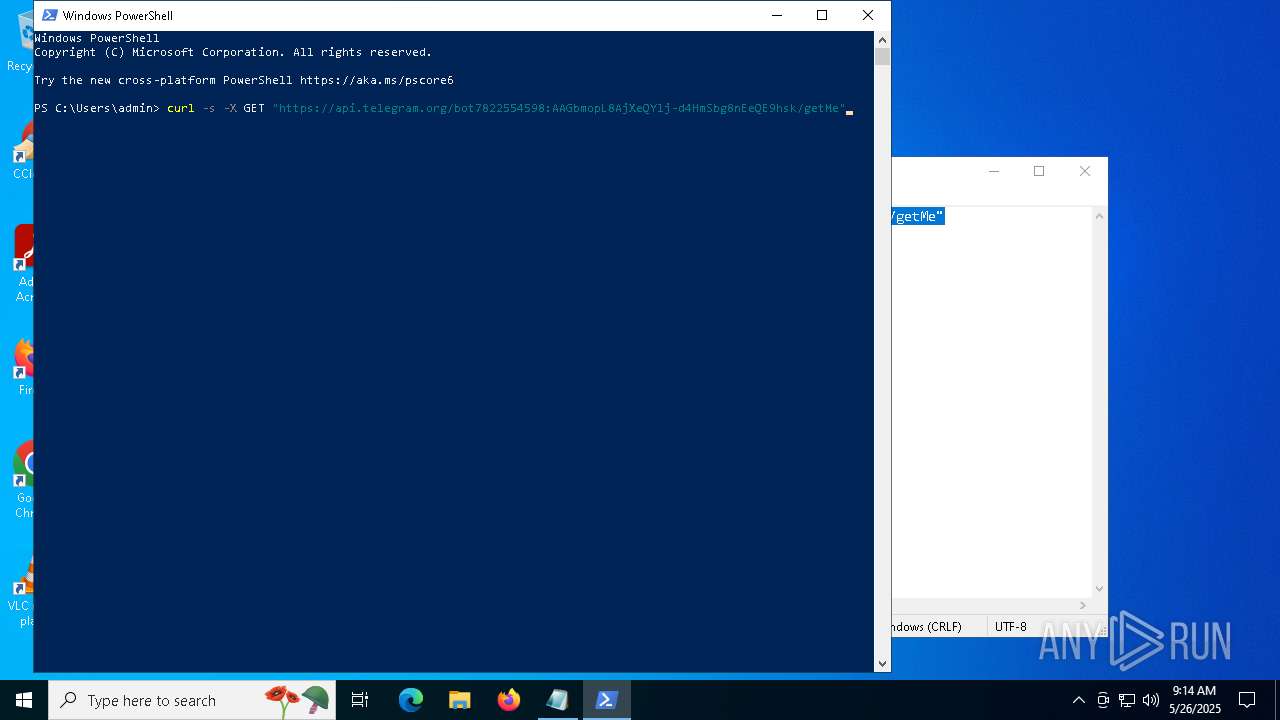Click the curl command word
This screenshot has height=720, width=1280.
click(181, 108)
